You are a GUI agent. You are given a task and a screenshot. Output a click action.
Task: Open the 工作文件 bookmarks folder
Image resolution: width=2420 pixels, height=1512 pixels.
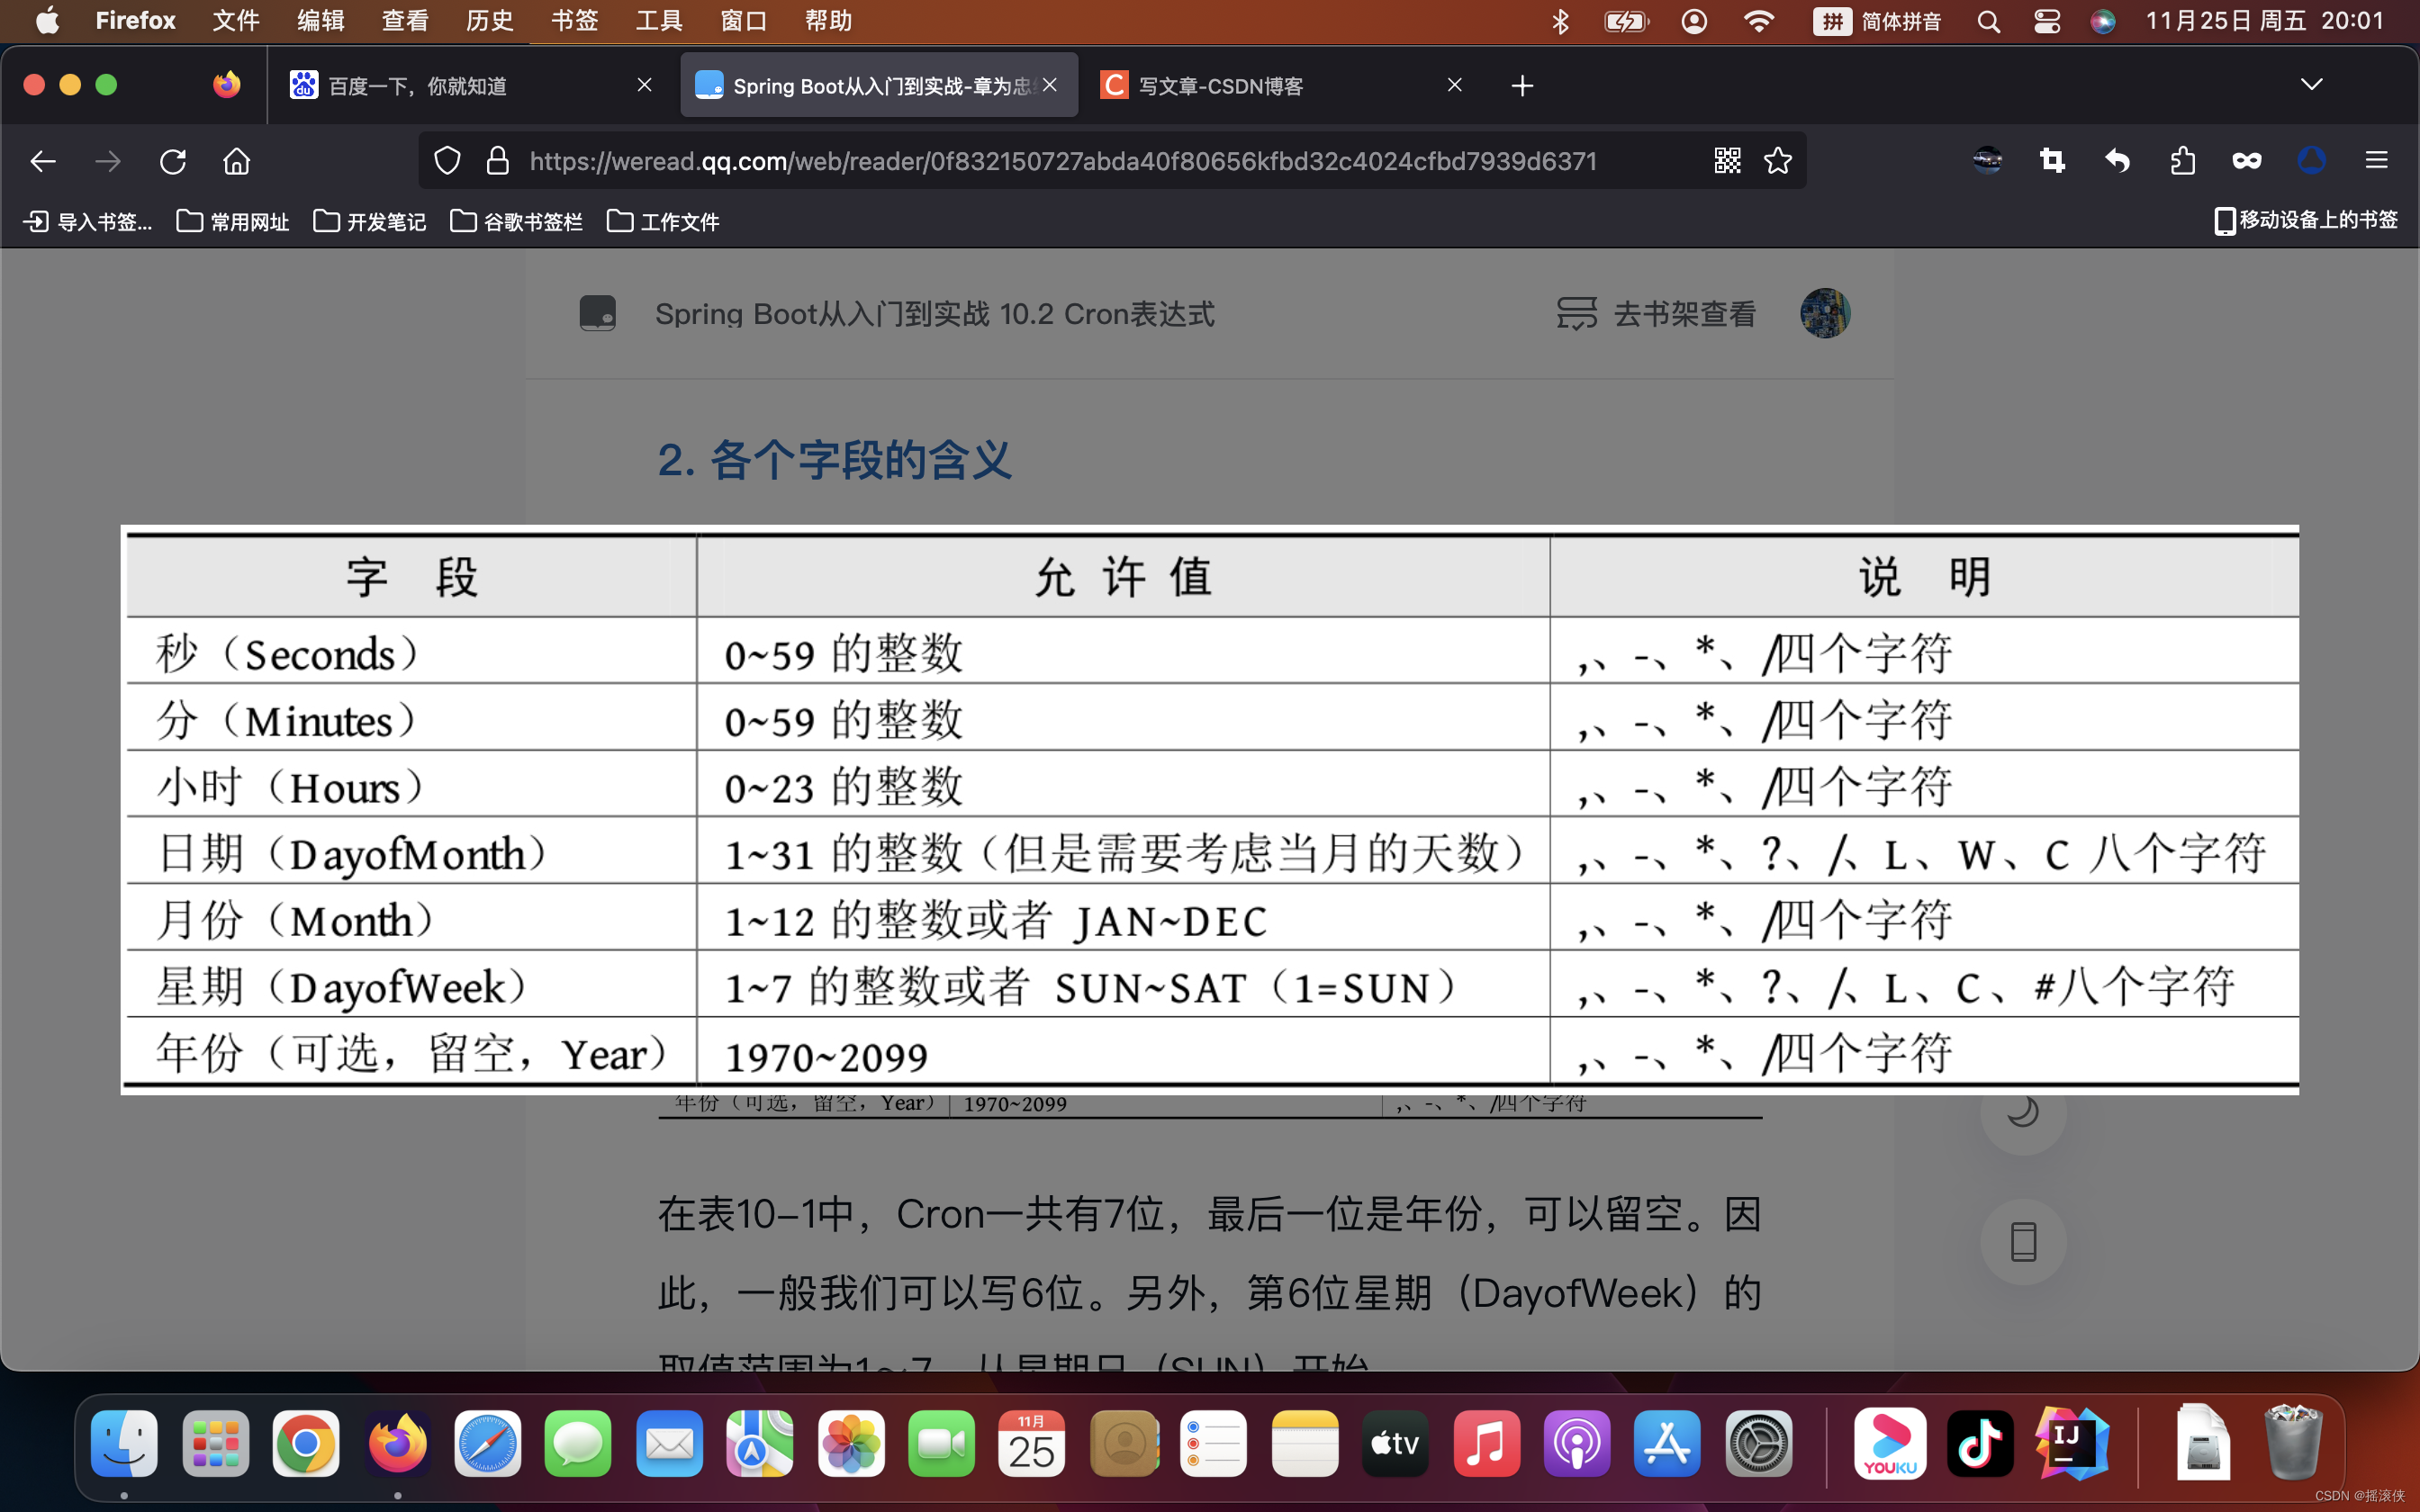(663, 221)
